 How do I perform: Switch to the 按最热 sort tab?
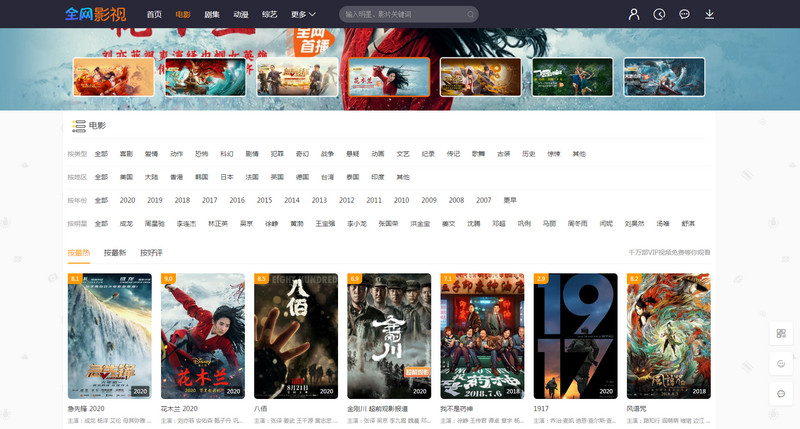[79, 253]
